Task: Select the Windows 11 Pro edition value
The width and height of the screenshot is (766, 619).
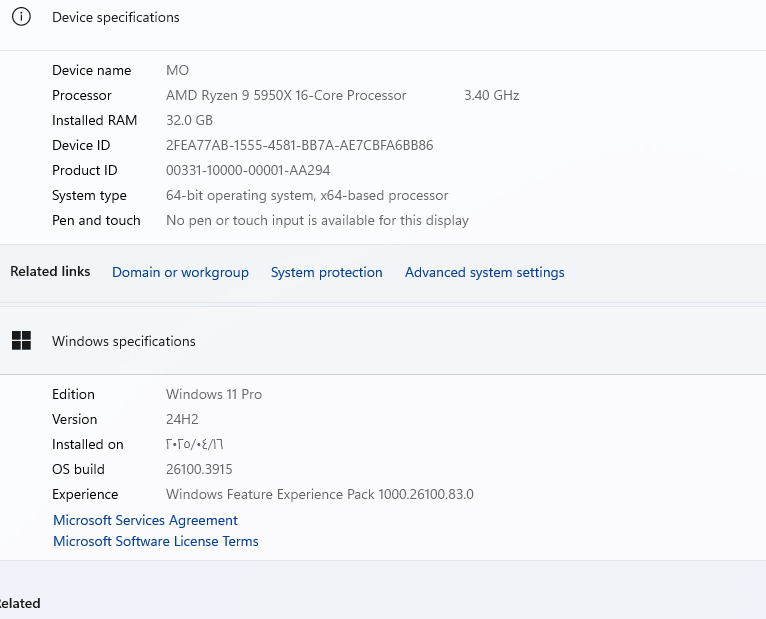Action: point(214,394)
